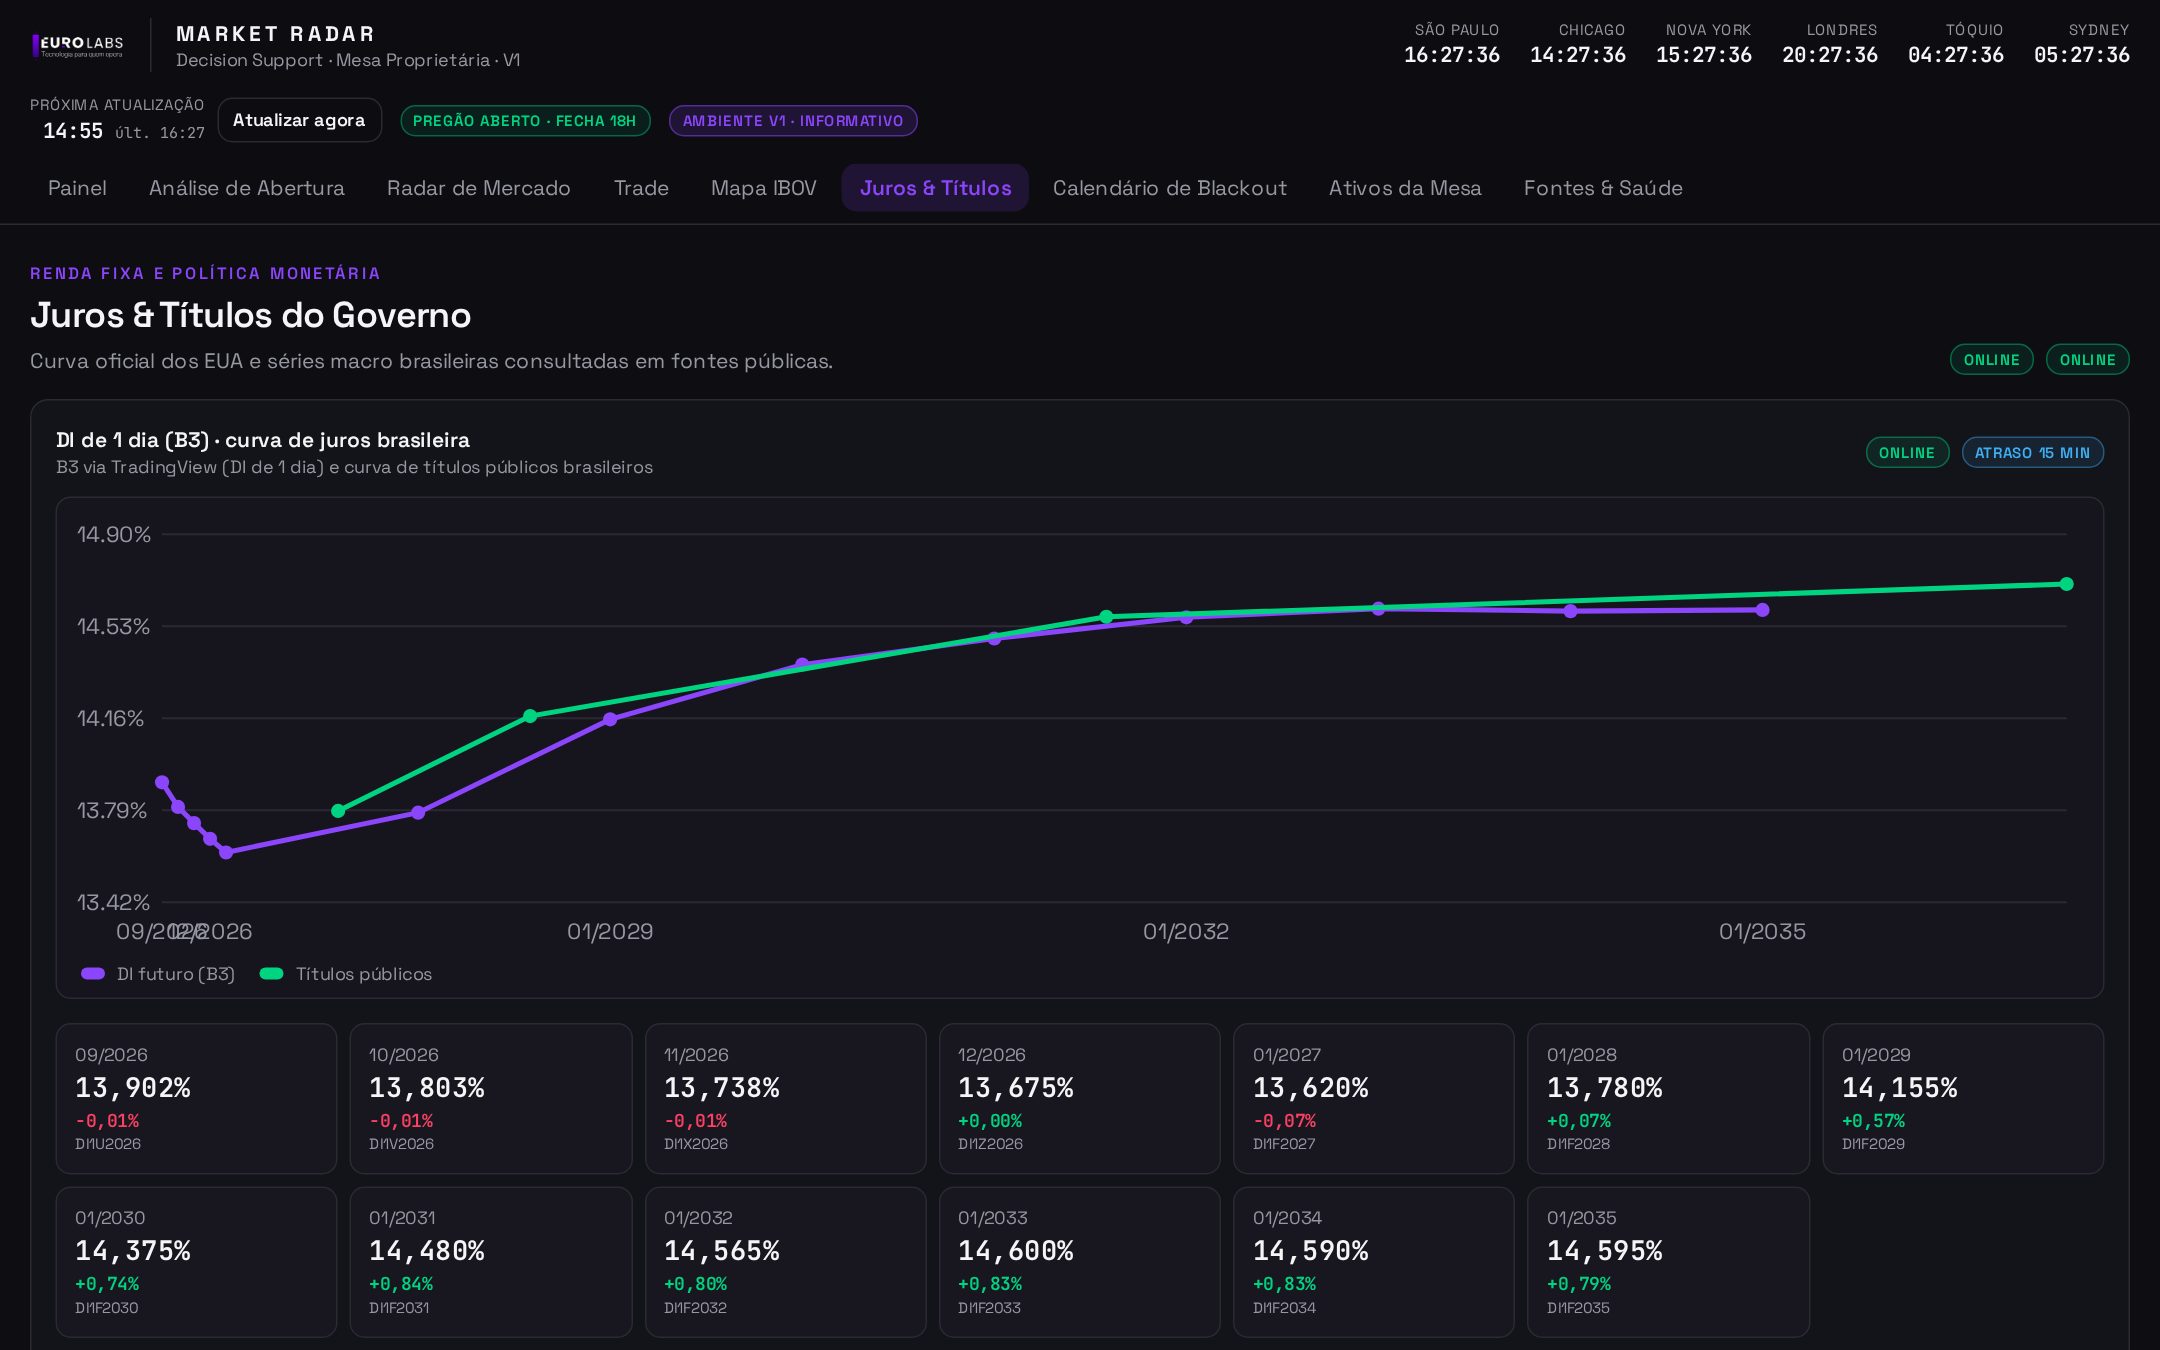
Task: Select the 10/2026 card showing 13,803%
Action: (491, 1098)
